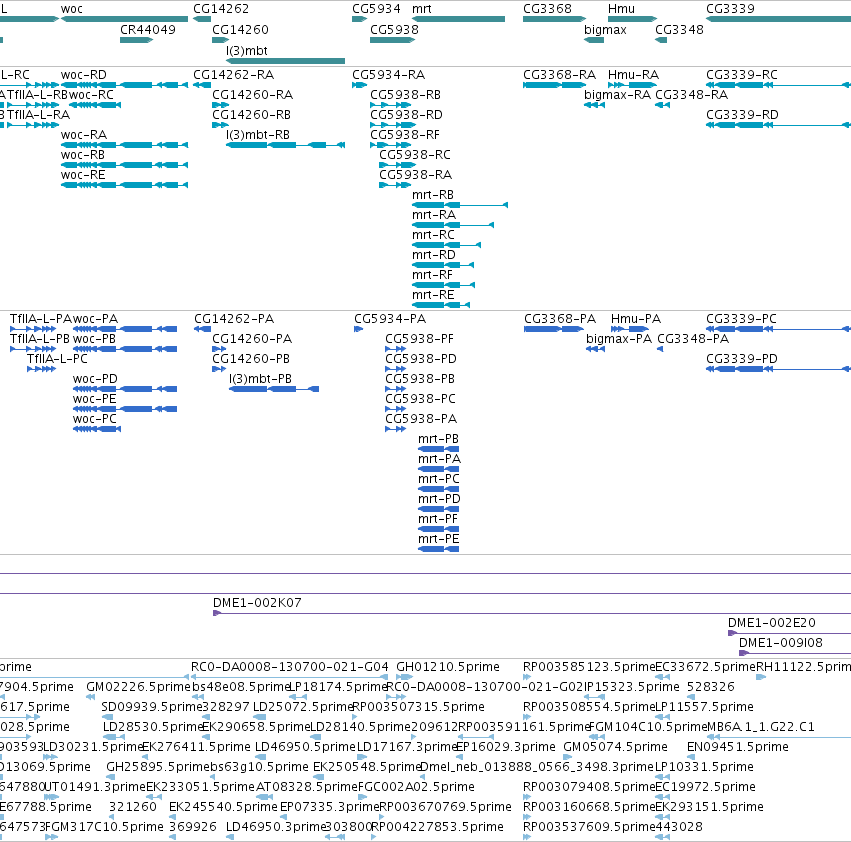This screenshot has width=851, height=842.
Task: Open EST GM02226.5prime
Action: coord(139,687)
